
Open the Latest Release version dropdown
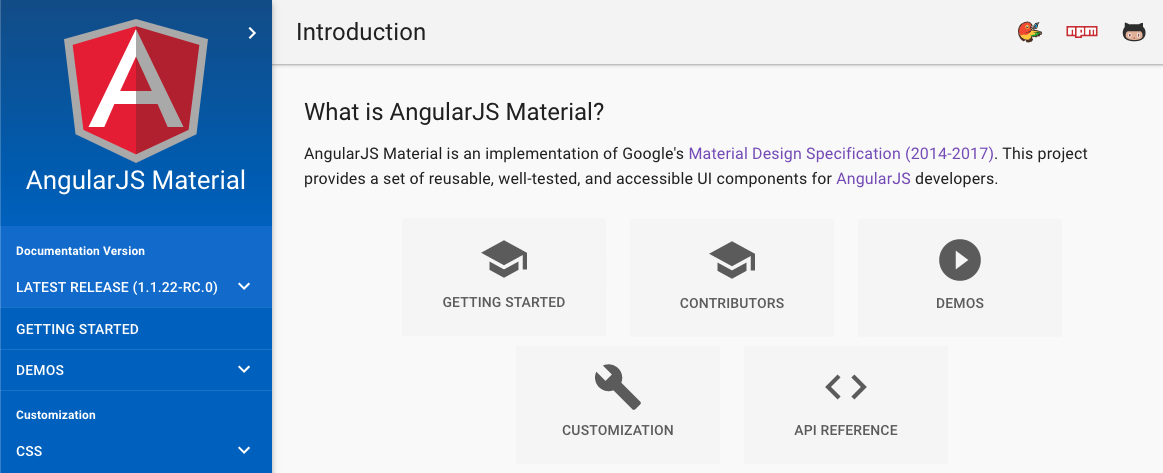136,288
